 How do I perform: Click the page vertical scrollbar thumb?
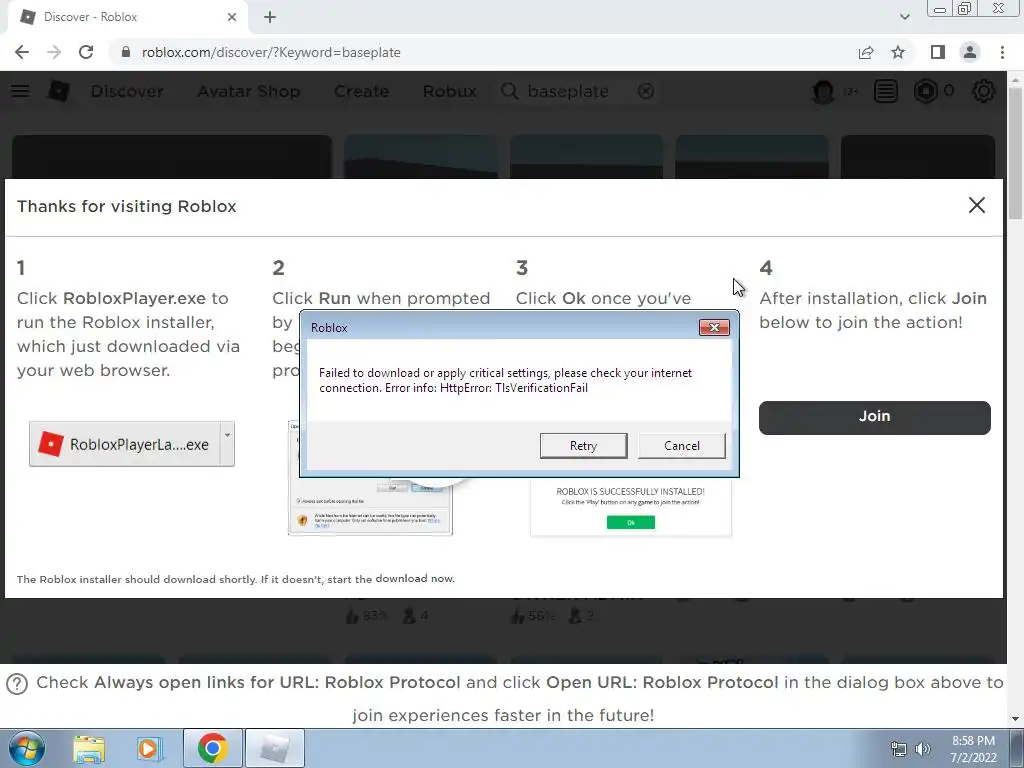pos(1015,153)
